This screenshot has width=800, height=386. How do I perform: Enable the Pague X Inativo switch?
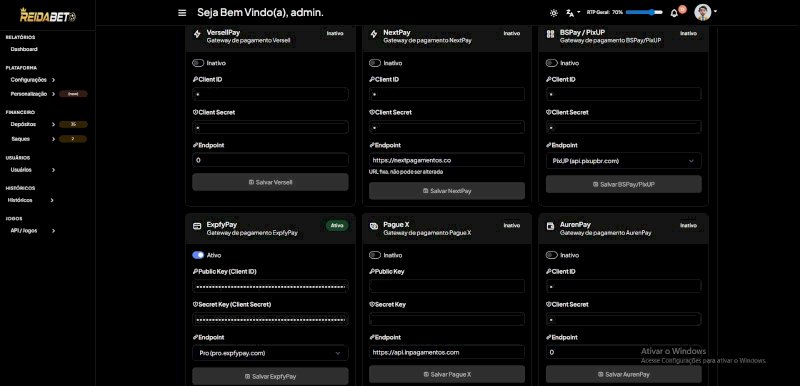pyautogui.click(x=375, y=255)
